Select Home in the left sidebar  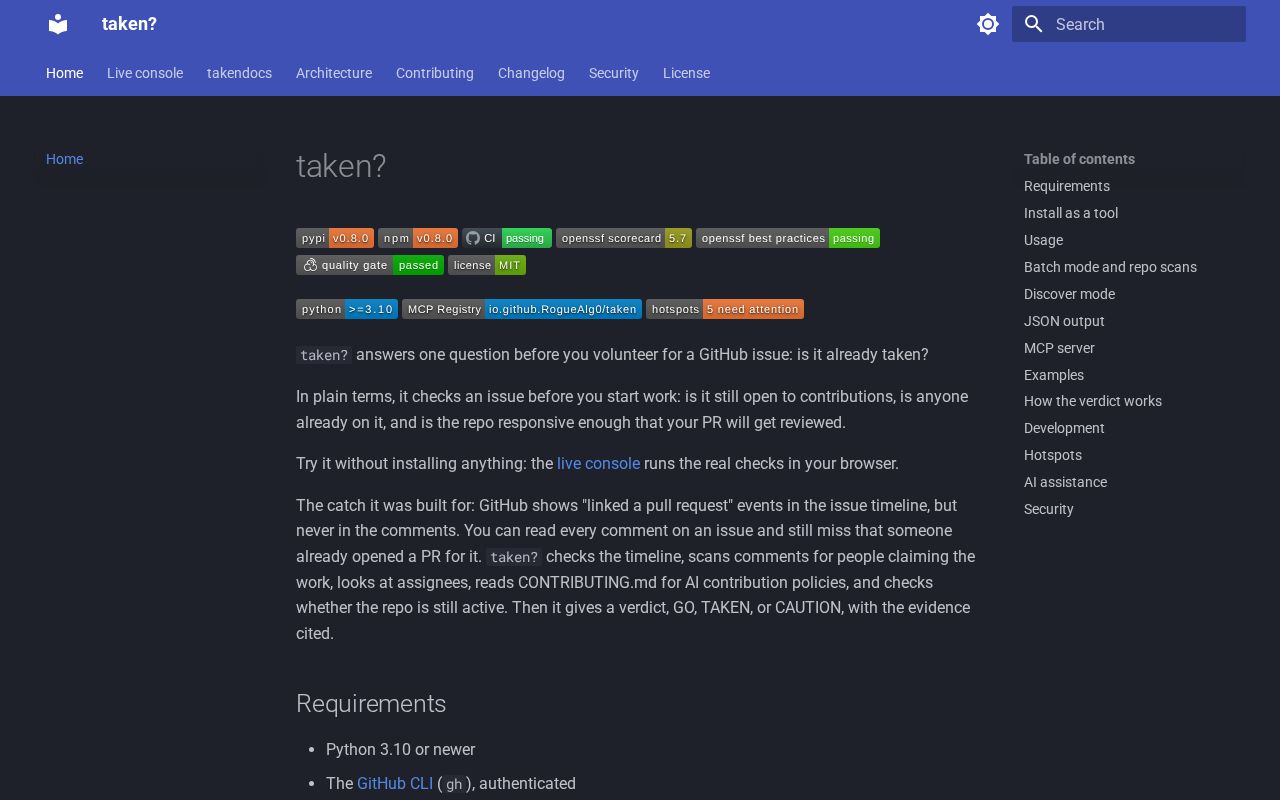(64, 159)
